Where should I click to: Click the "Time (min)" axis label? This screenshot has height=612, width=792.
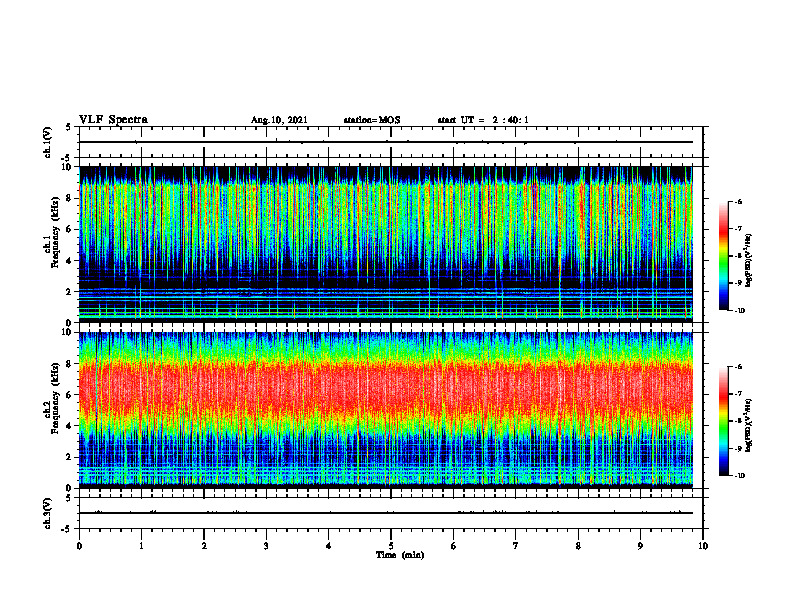click(400, 555)
